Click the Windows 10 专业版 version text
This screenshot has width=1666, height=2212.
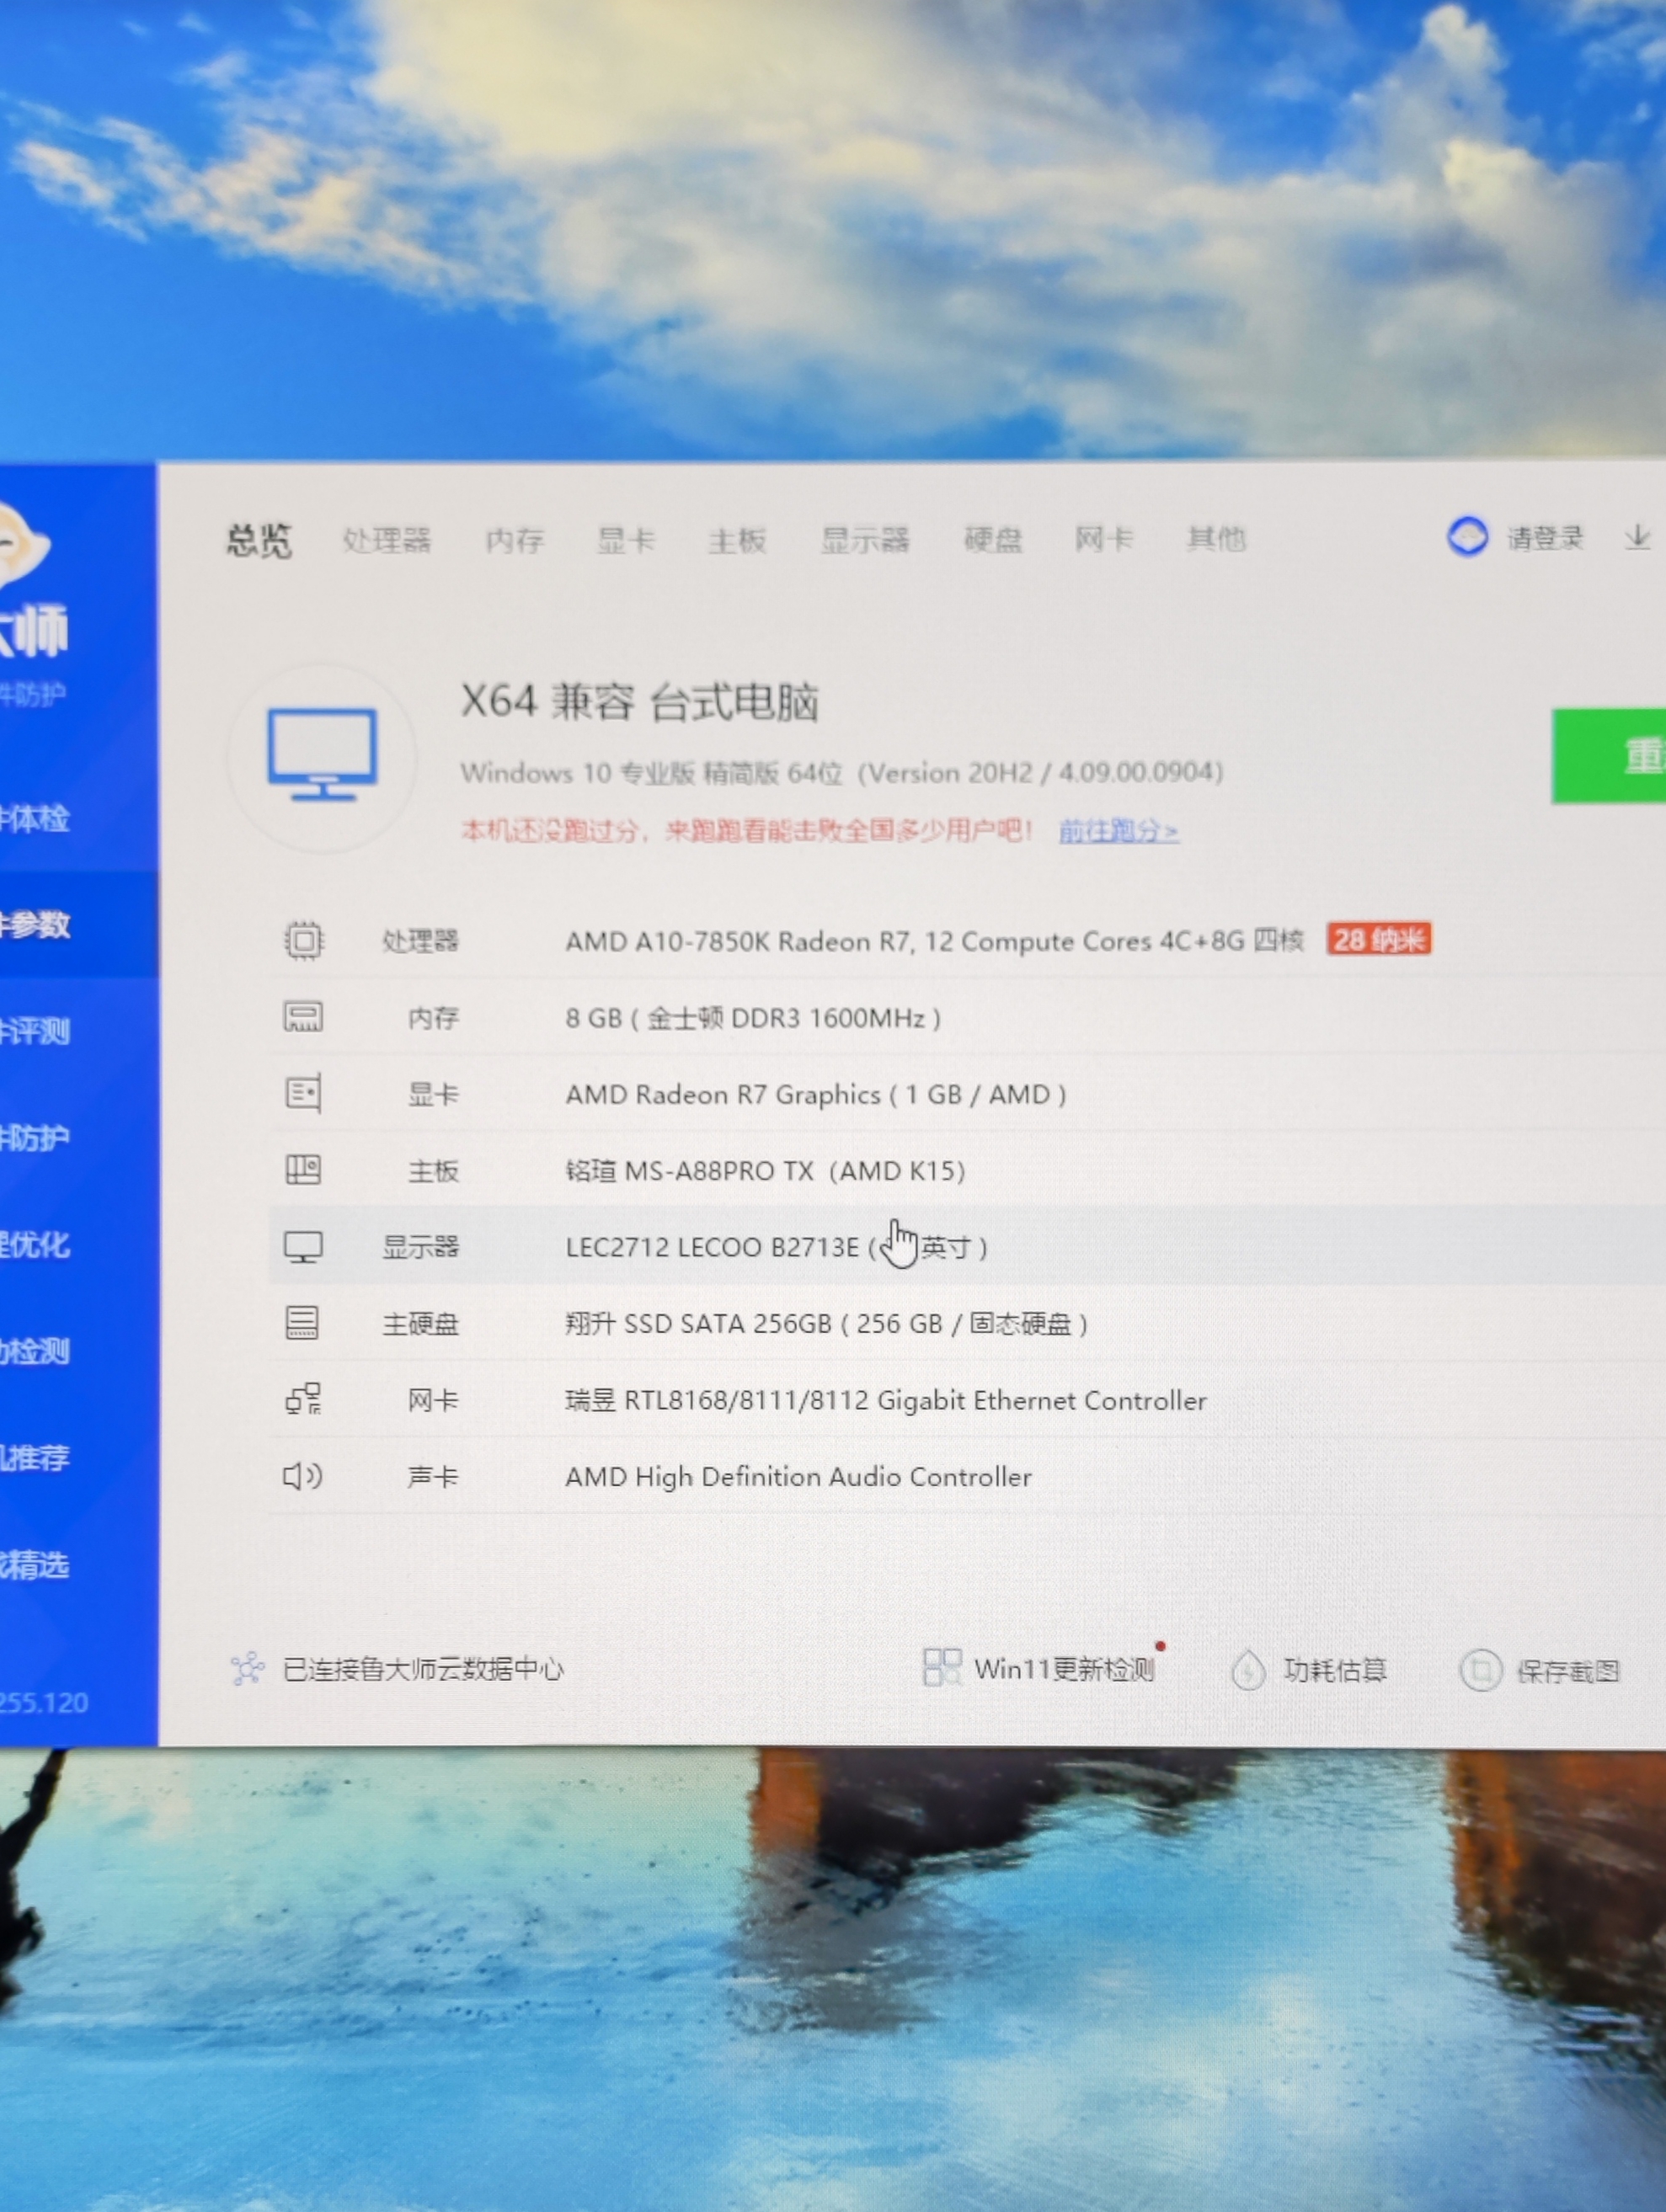pos(842,772)
